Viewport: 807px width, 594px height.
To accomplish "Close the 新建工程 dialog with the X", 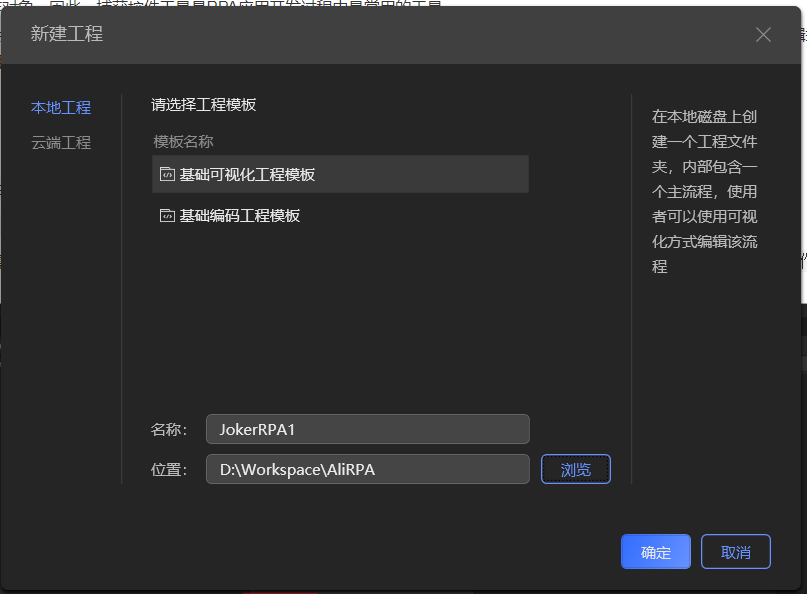I will click(763, 34).
